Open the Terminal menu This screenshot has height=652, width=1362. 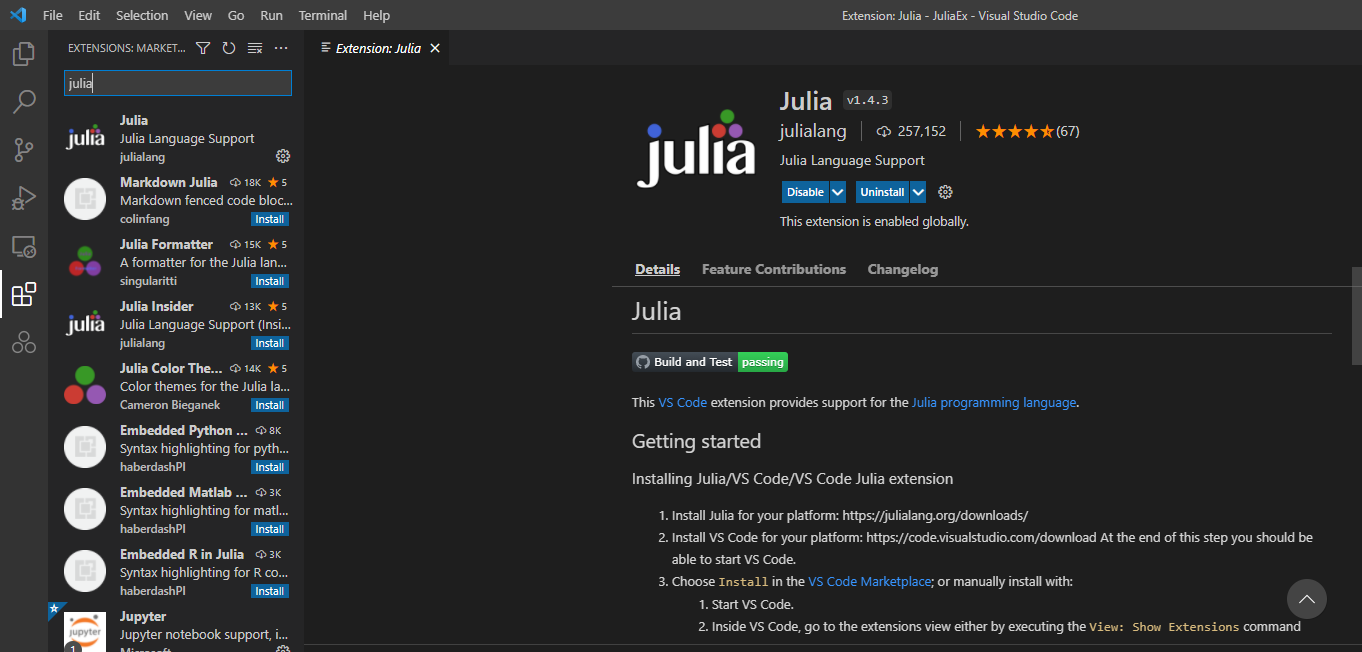(x=323, y=15)
